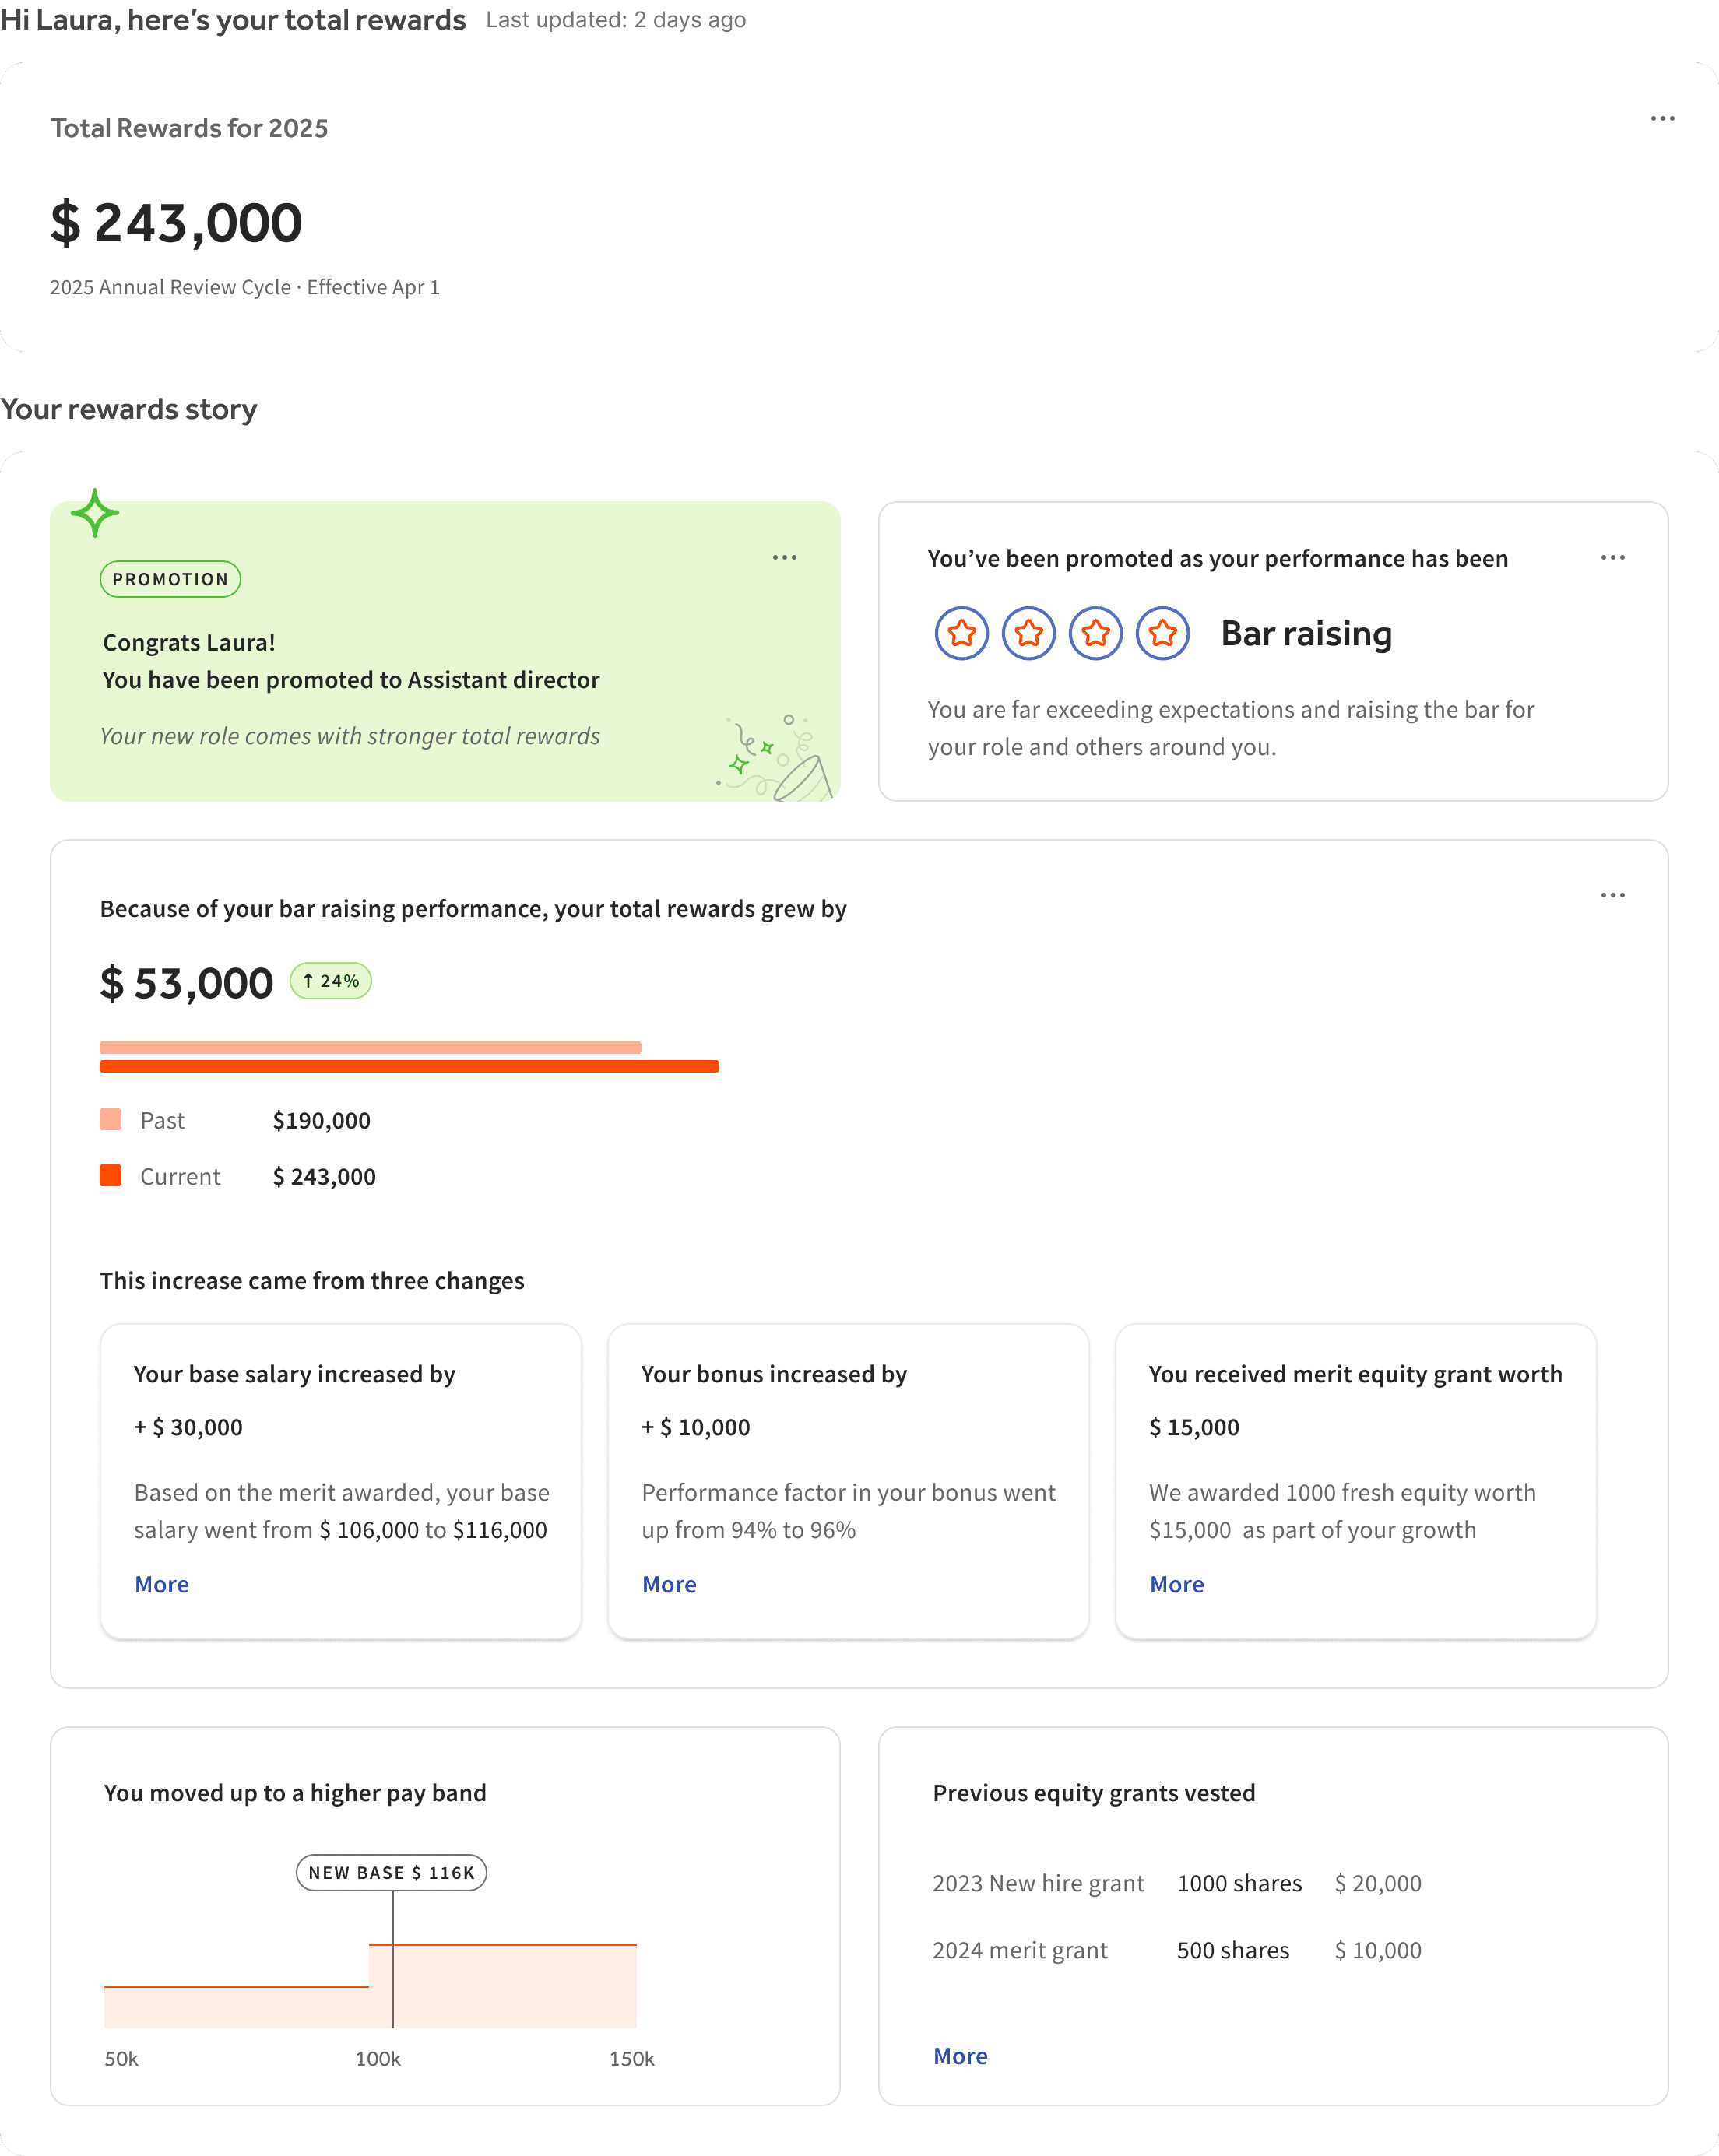Click the PROMOTION badge label

click(x=170, y=579)
